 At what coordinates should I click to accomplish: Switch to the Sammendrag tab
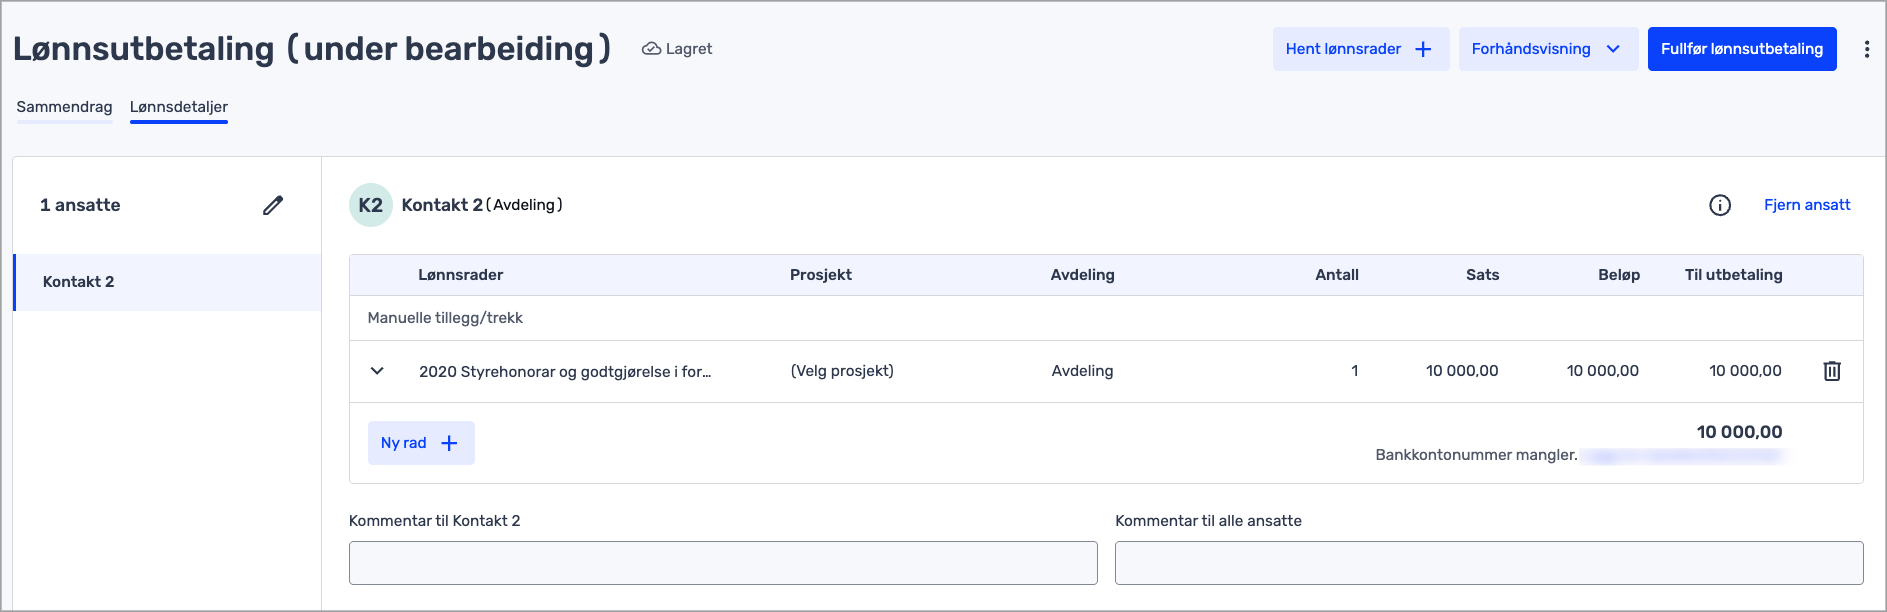[x=64, y=107]
